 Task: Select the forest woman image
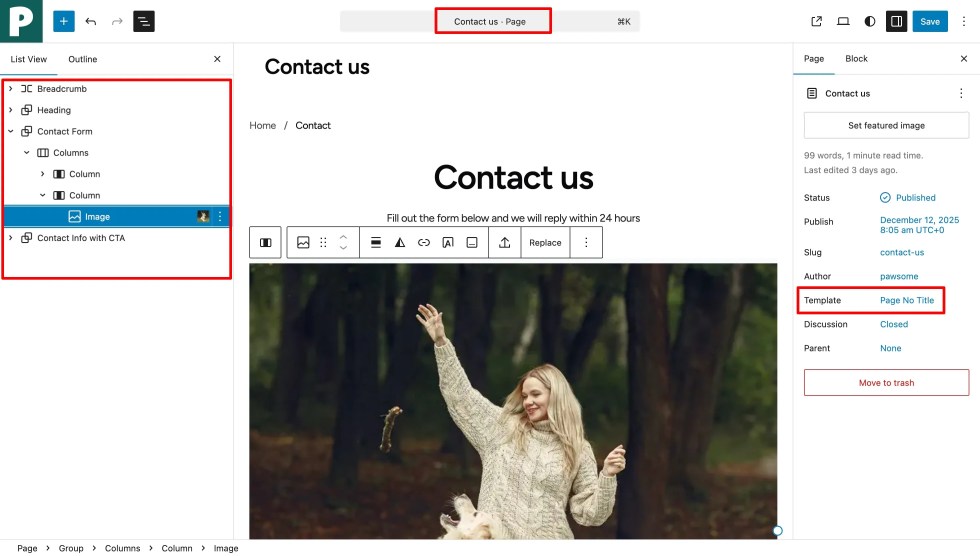513,401
